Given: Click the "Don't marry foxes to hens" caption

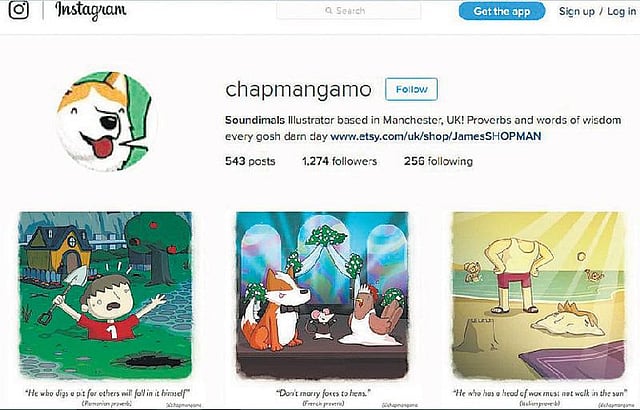Looking at the screenshot, I should coord(323,393).
